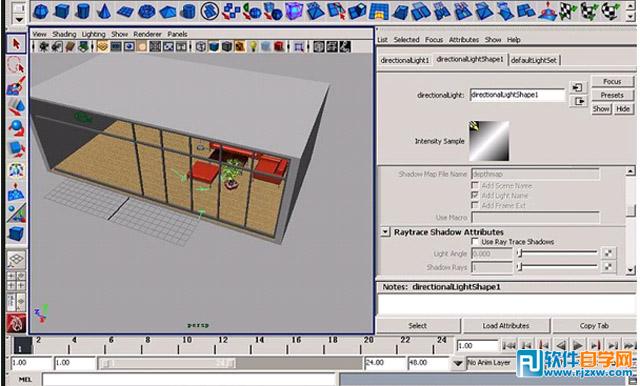Image resolution: width=640 pixels, height=386 pixels.
Task: Toggle the Add Light Name checkbox
Action: click(476, 195)
